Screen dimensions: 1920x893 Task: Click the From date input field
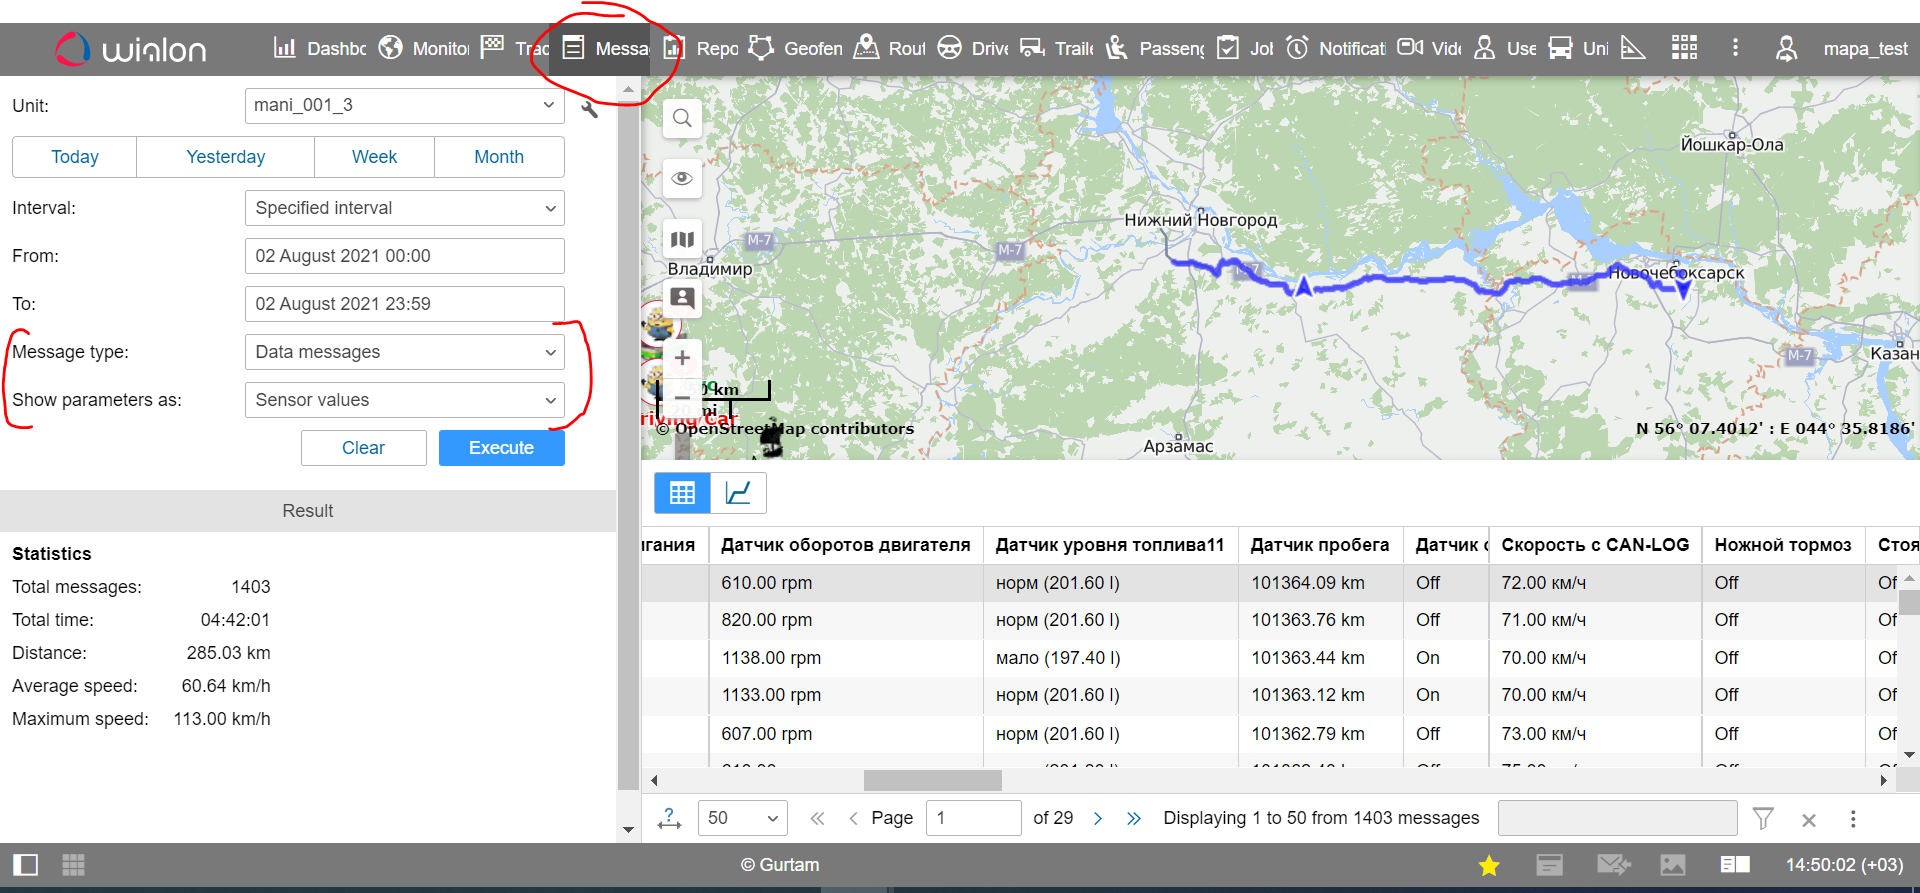404,256
